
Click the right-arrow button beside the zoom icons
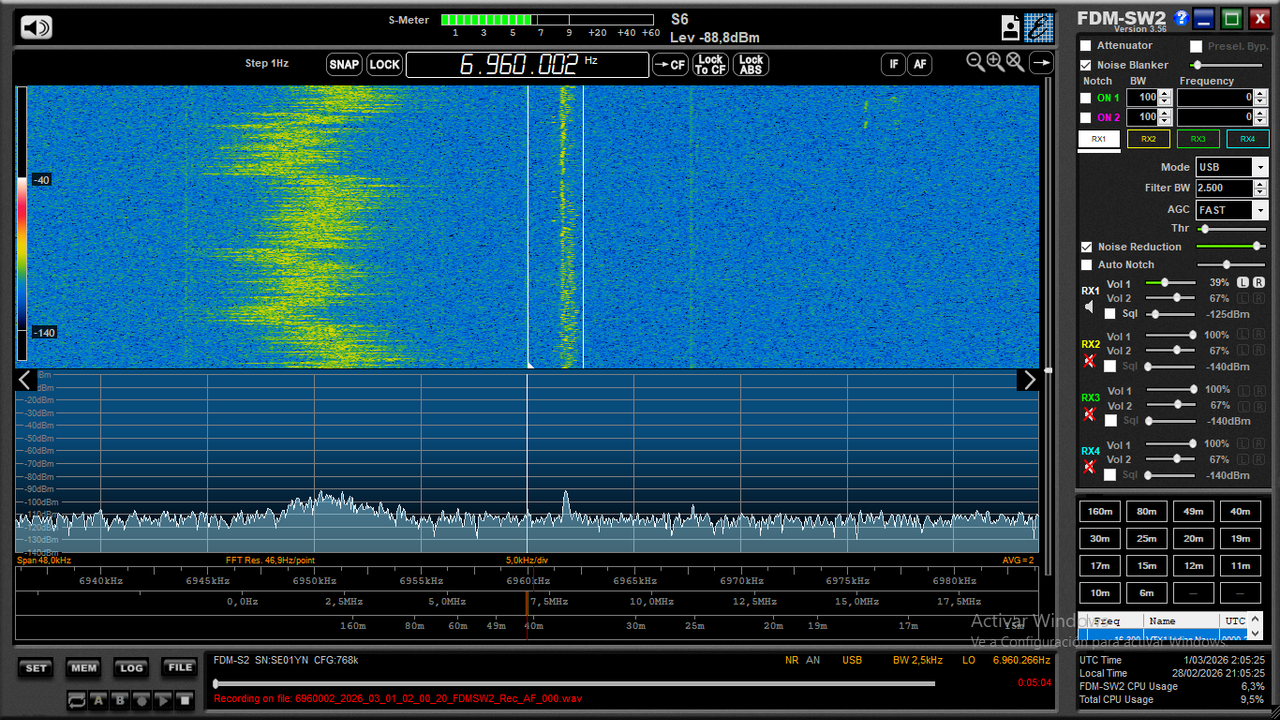pos(1041,63)
